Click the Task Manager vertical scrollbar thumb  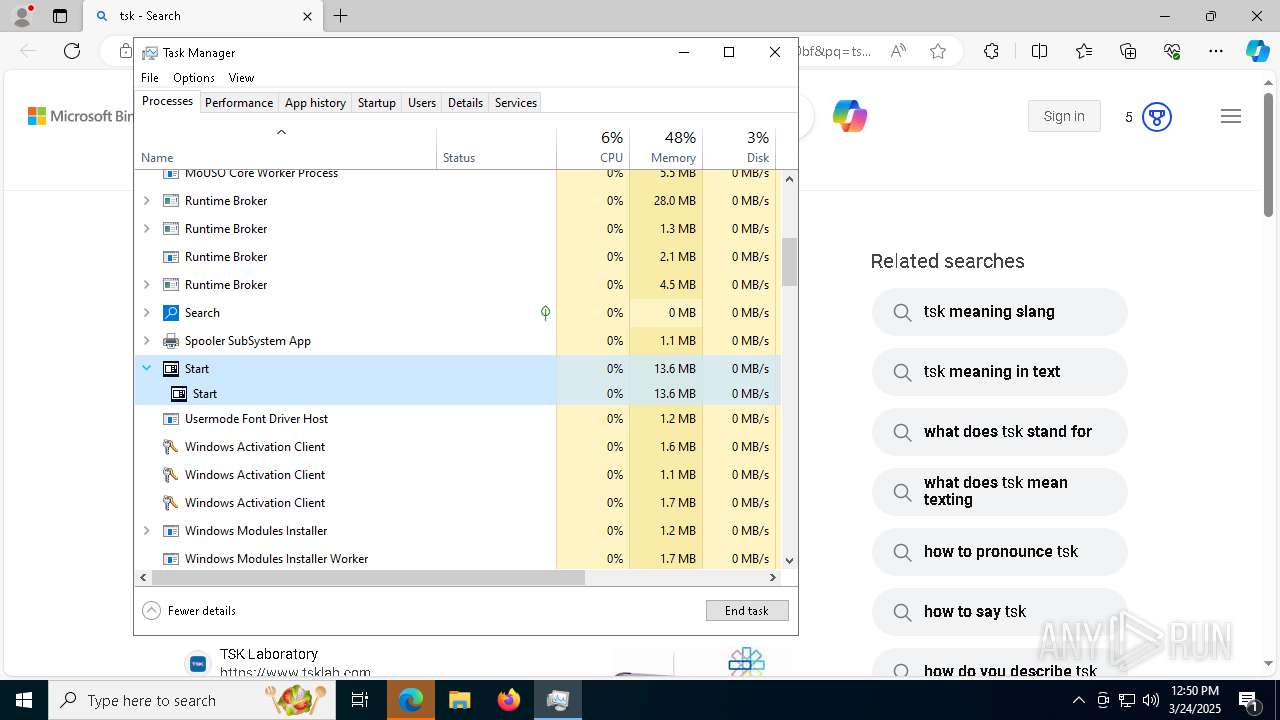tap(789, 262)
